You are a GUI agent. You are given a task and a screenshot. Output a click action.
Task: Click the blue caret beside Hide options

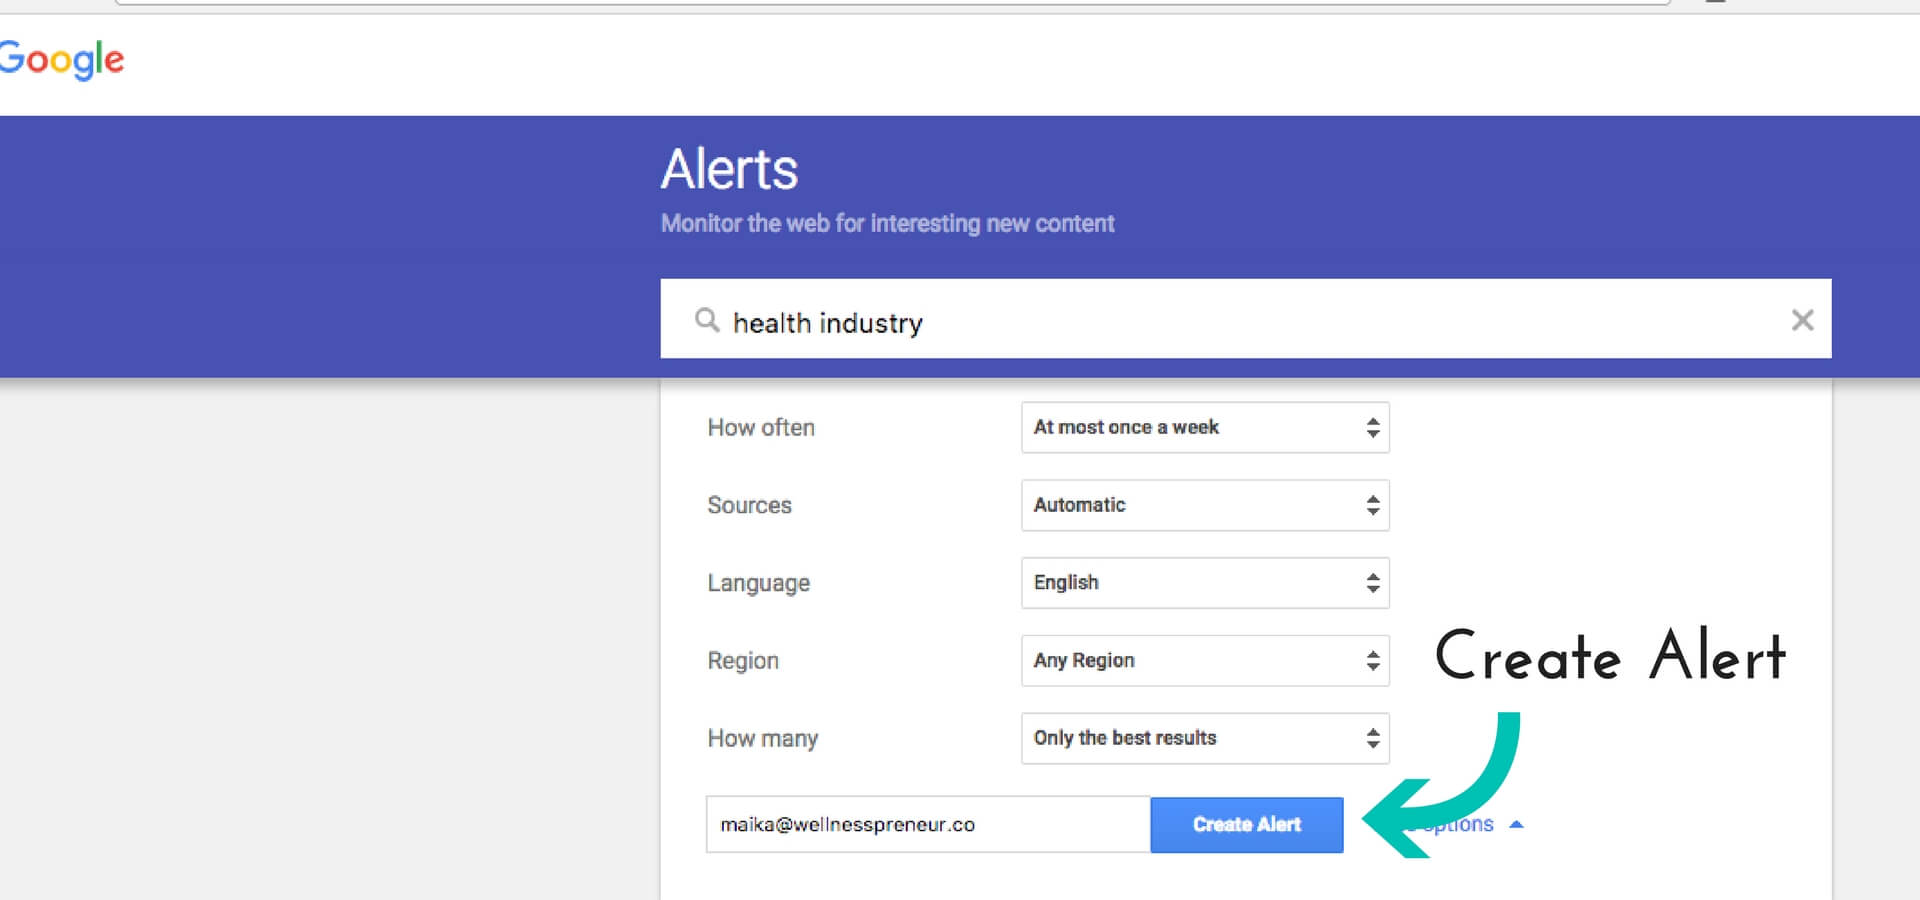point(1516,825)
